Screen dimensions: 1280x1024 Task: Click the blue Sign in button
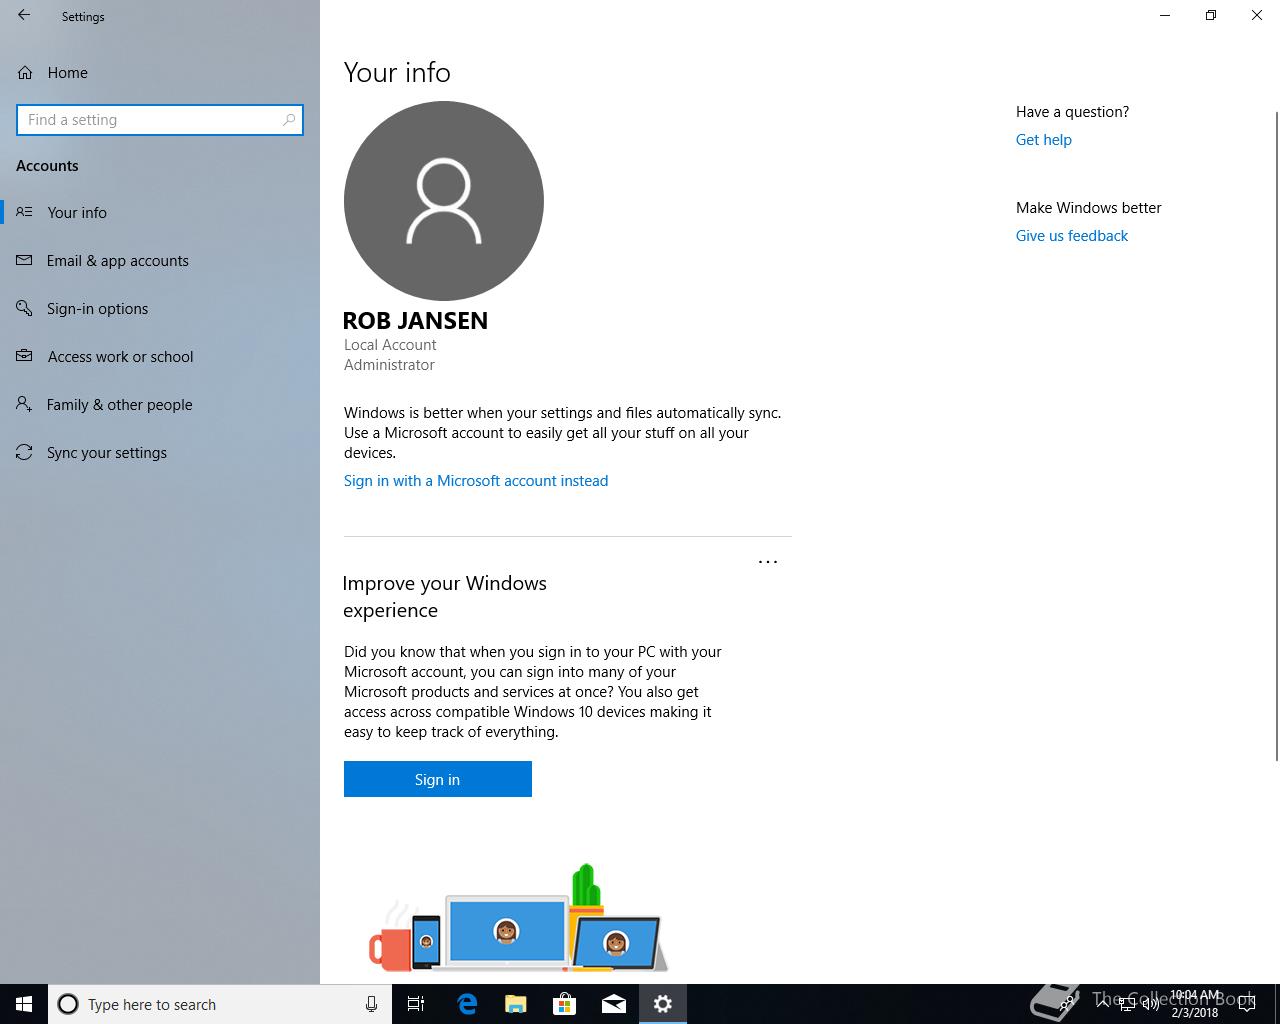click(x=438, y=779)
